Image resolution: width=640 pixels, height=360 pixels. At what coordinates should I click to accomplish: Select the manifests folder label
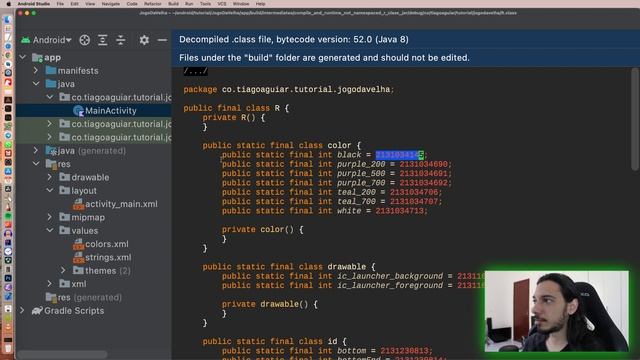(x=78, y=71)
